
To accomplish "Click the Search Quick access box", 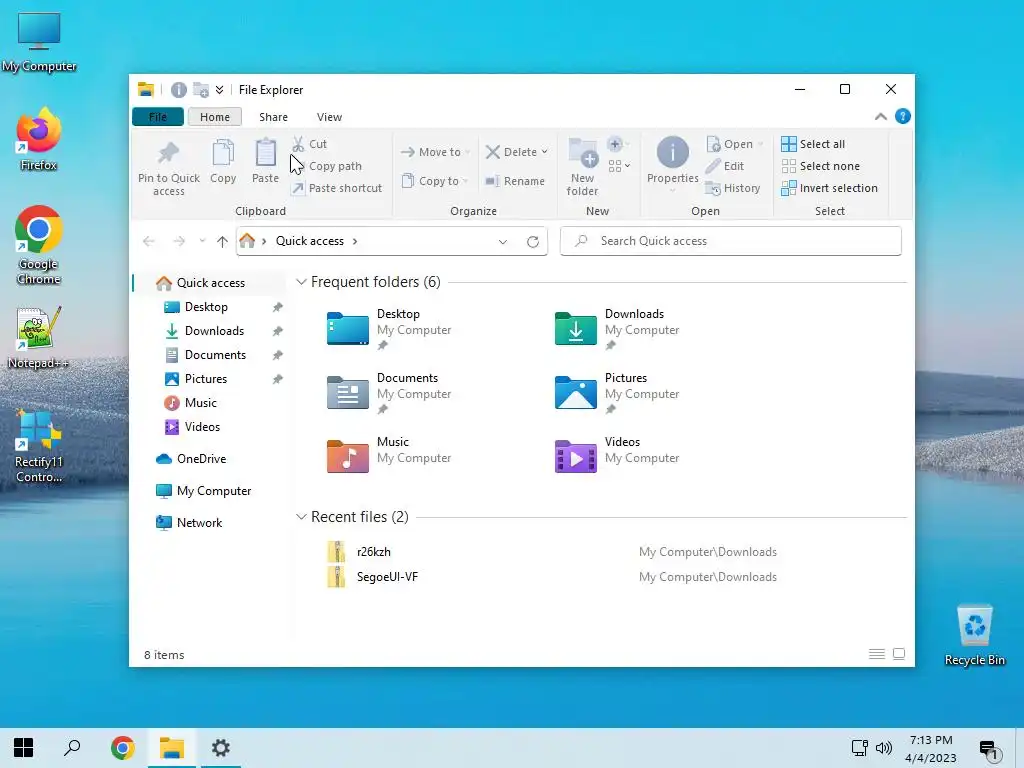I will pos(731,241).
